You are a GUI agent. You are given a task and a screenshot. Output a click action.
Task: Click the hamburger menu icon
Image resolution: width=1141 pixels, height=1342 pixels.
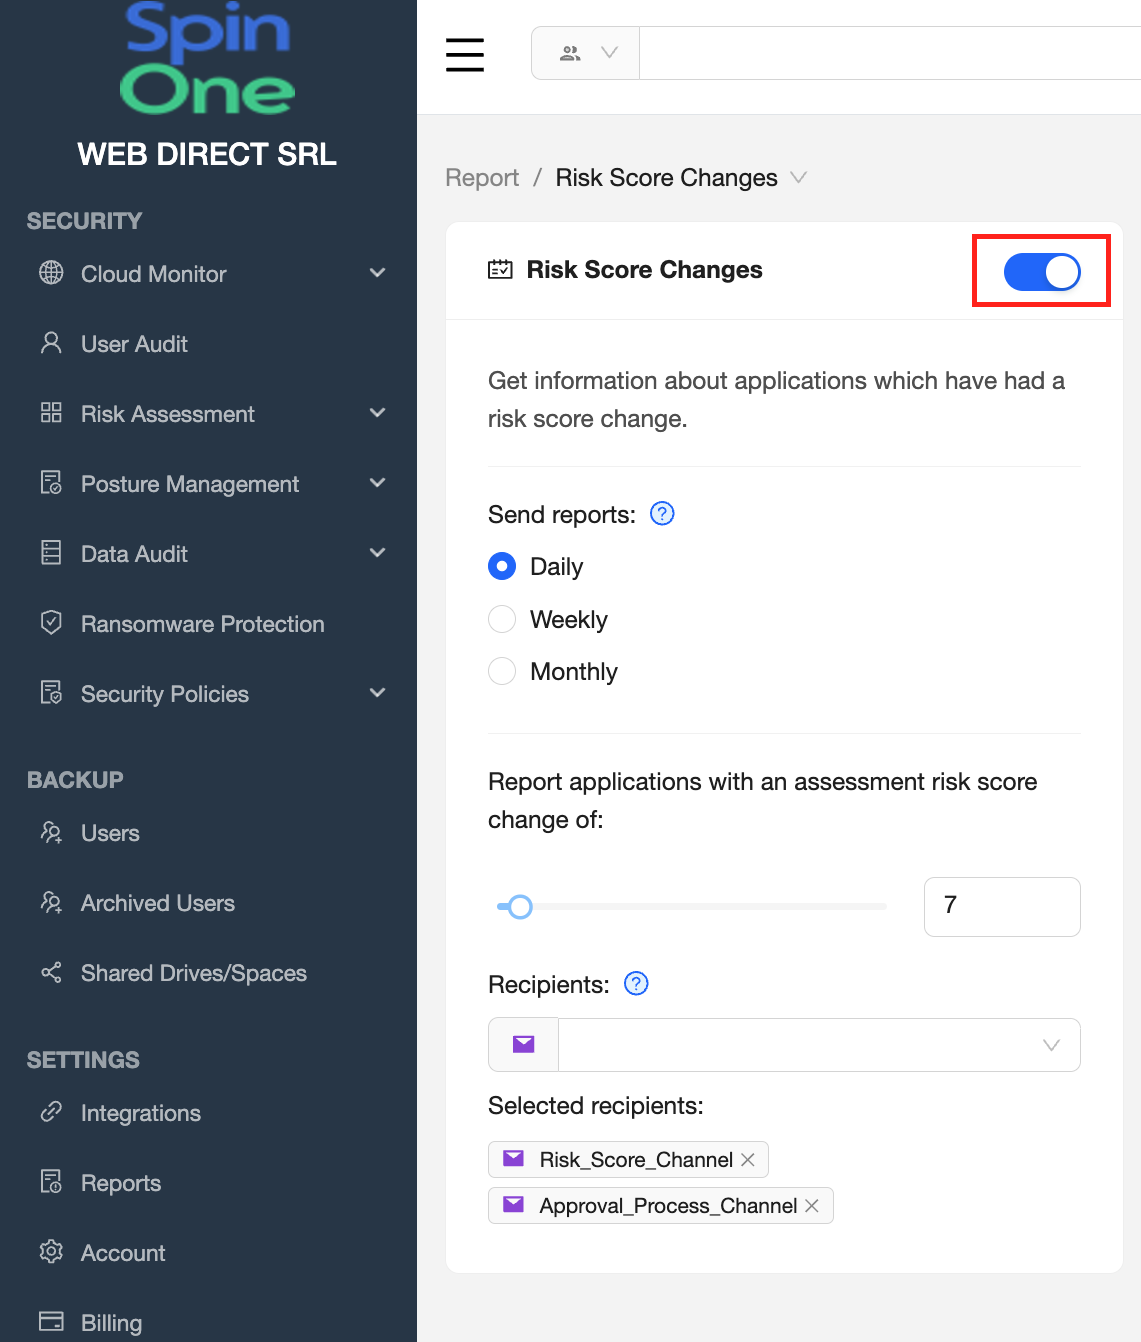465,55
